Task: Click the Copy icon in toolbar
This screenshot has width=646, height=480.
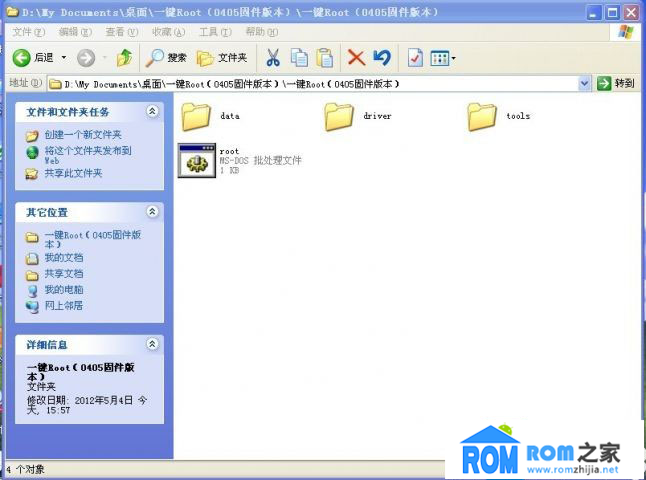Action: (299, 58)
